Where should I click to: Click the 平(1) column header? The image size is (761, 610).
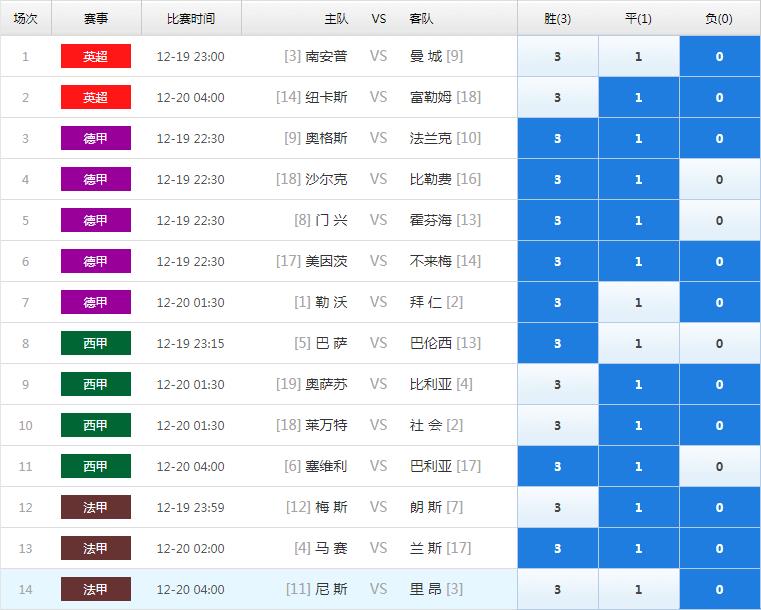pyautogui.click(x=639, y=18)
